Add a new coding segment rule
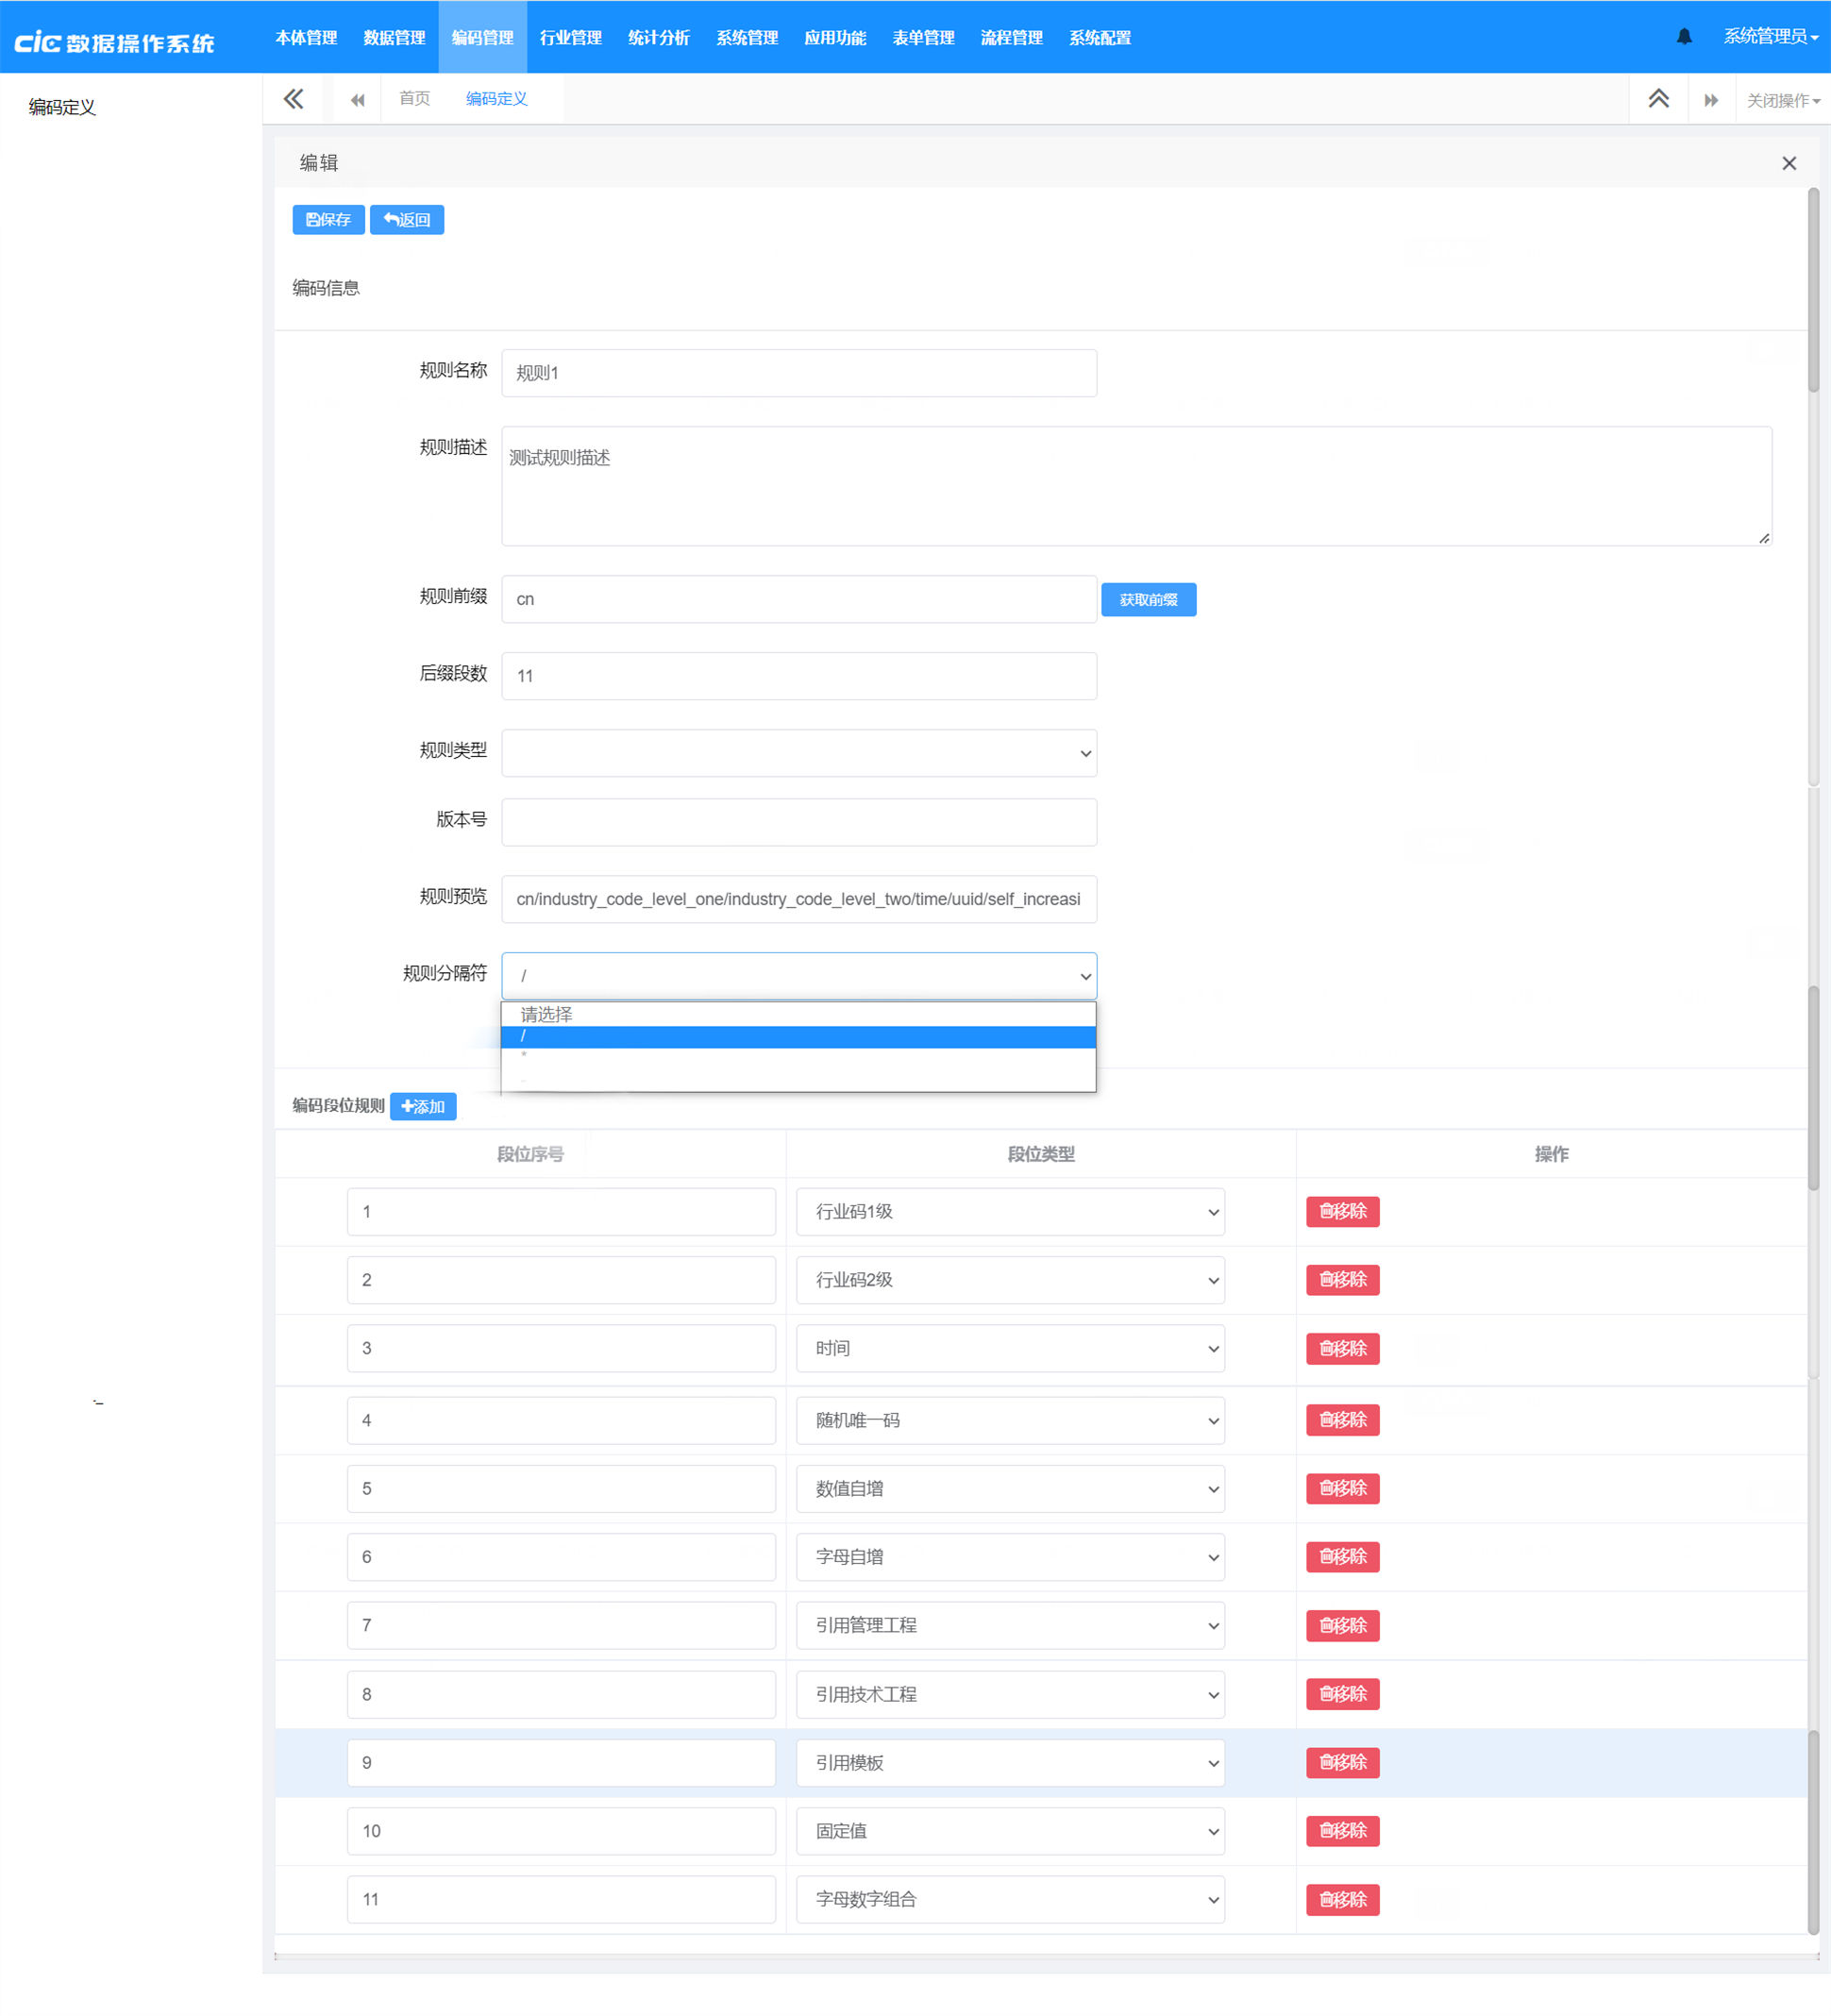This screenshot has height=2016, width=1831. click(x=423, y=1106)
